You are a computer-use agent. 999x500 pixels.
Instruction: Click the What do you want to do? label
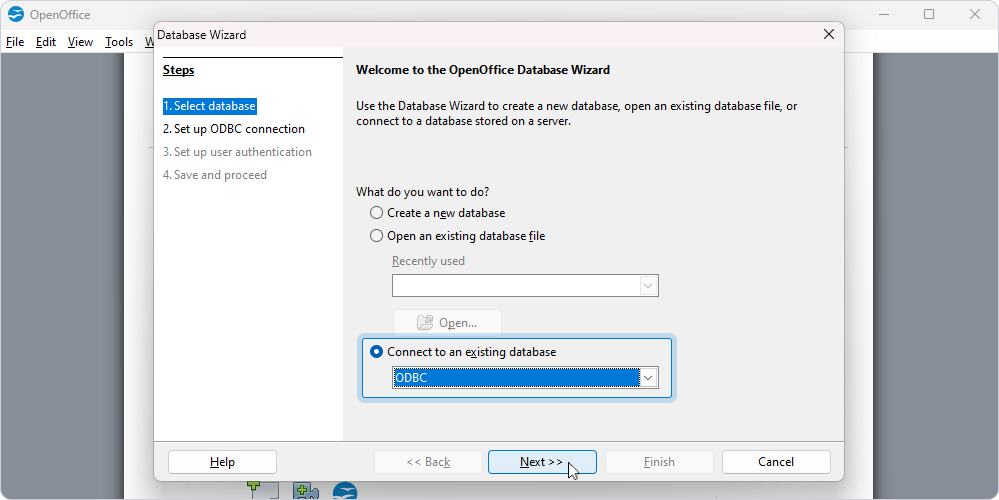pyautogui.click(x=422, y=192)
